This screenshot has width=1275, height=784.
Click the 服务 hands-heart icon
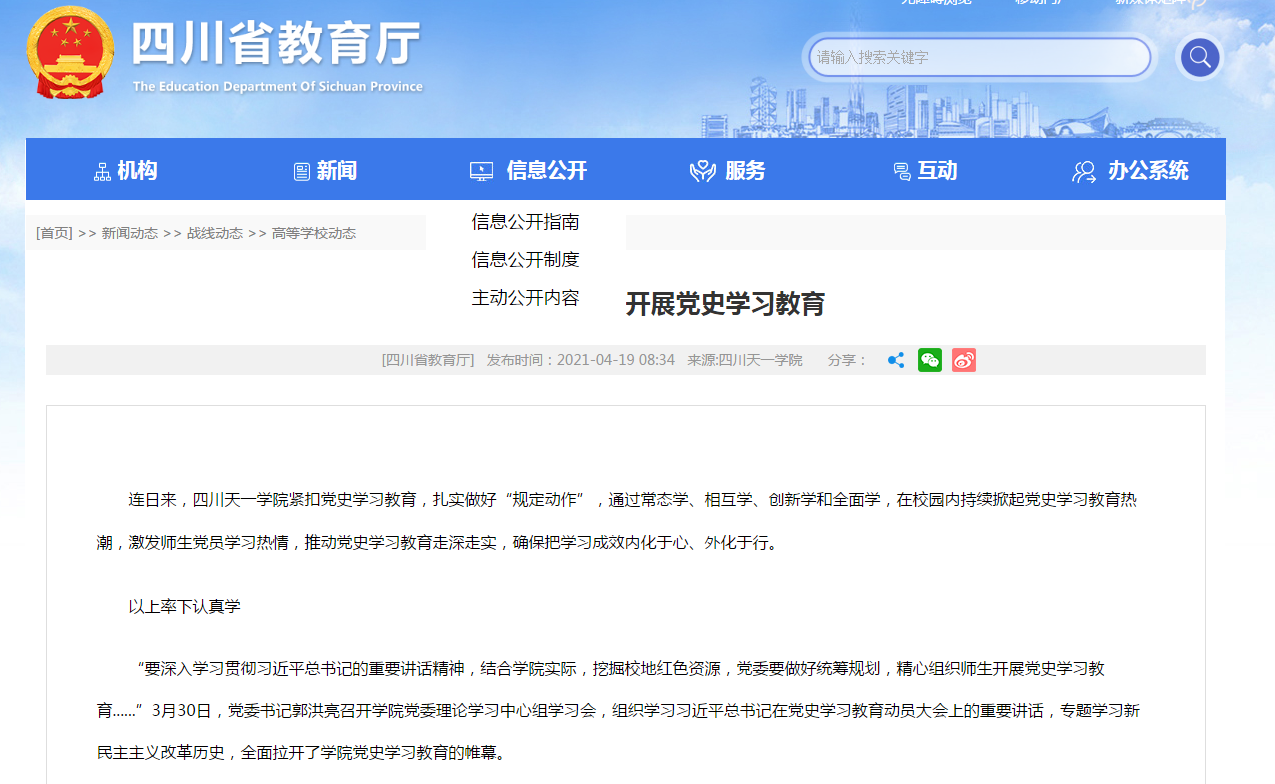coord(702,172)
